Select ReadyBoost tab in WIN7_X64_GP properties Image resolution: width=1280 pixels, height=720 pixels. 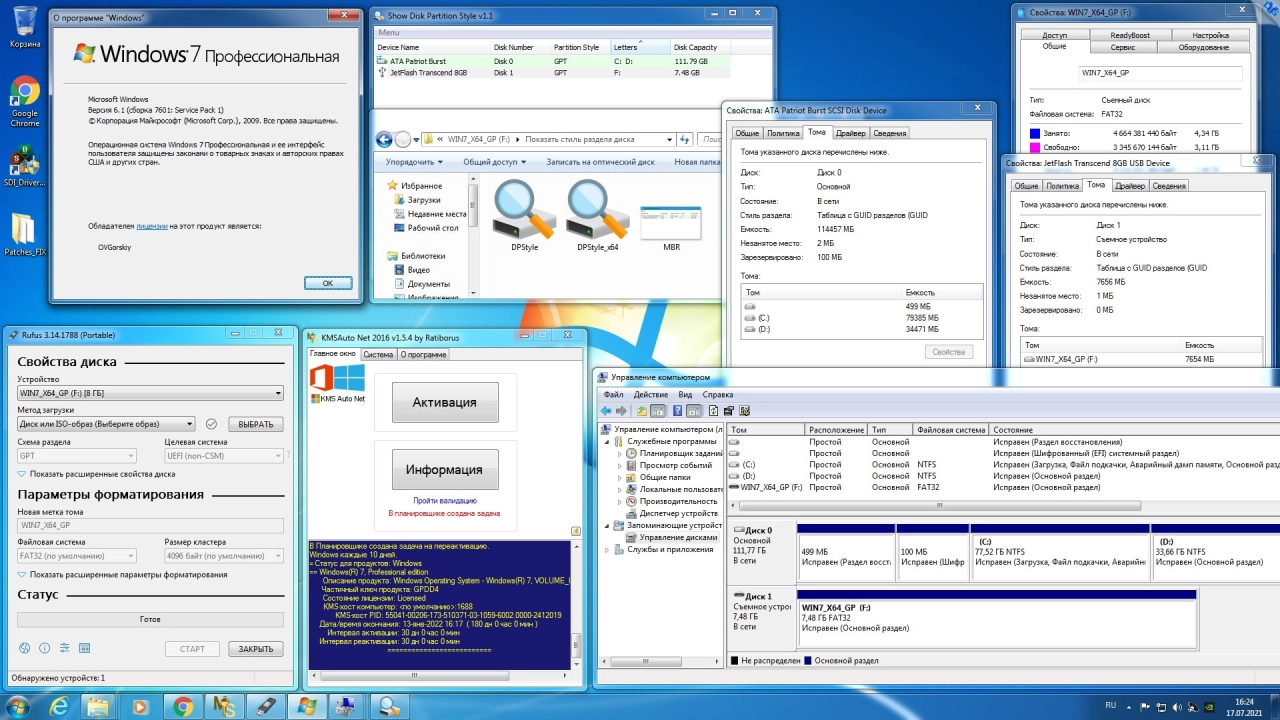(1132, 35)
